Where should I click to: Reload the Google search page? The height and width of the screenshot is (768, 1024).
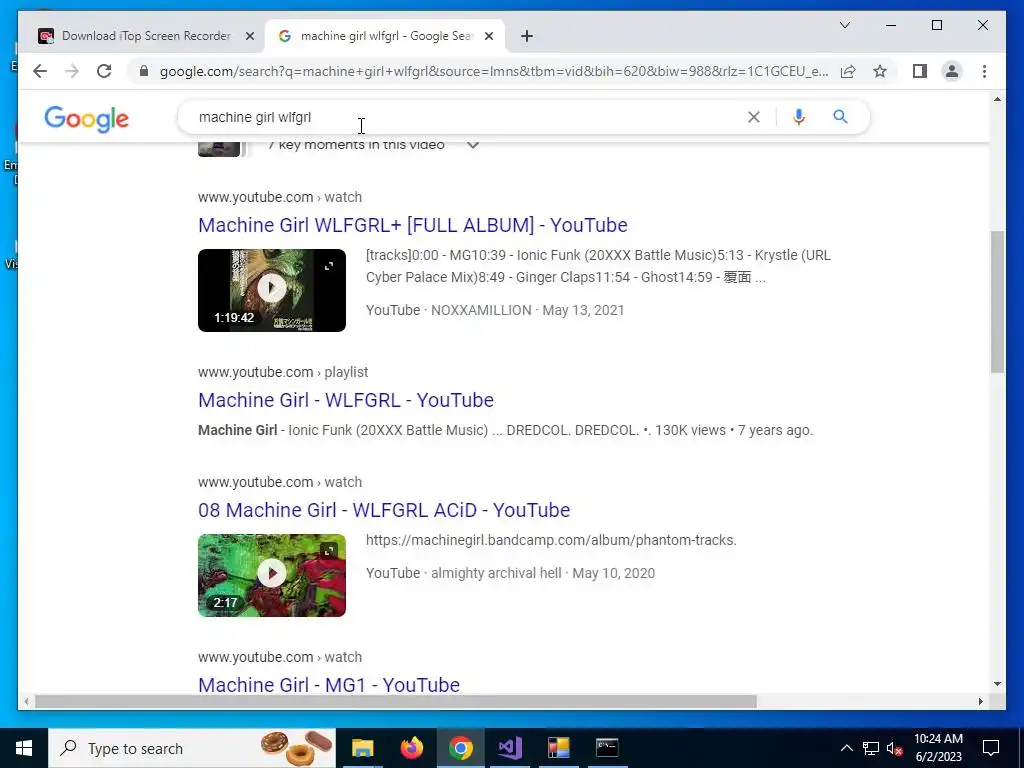[x=104, y=71]
